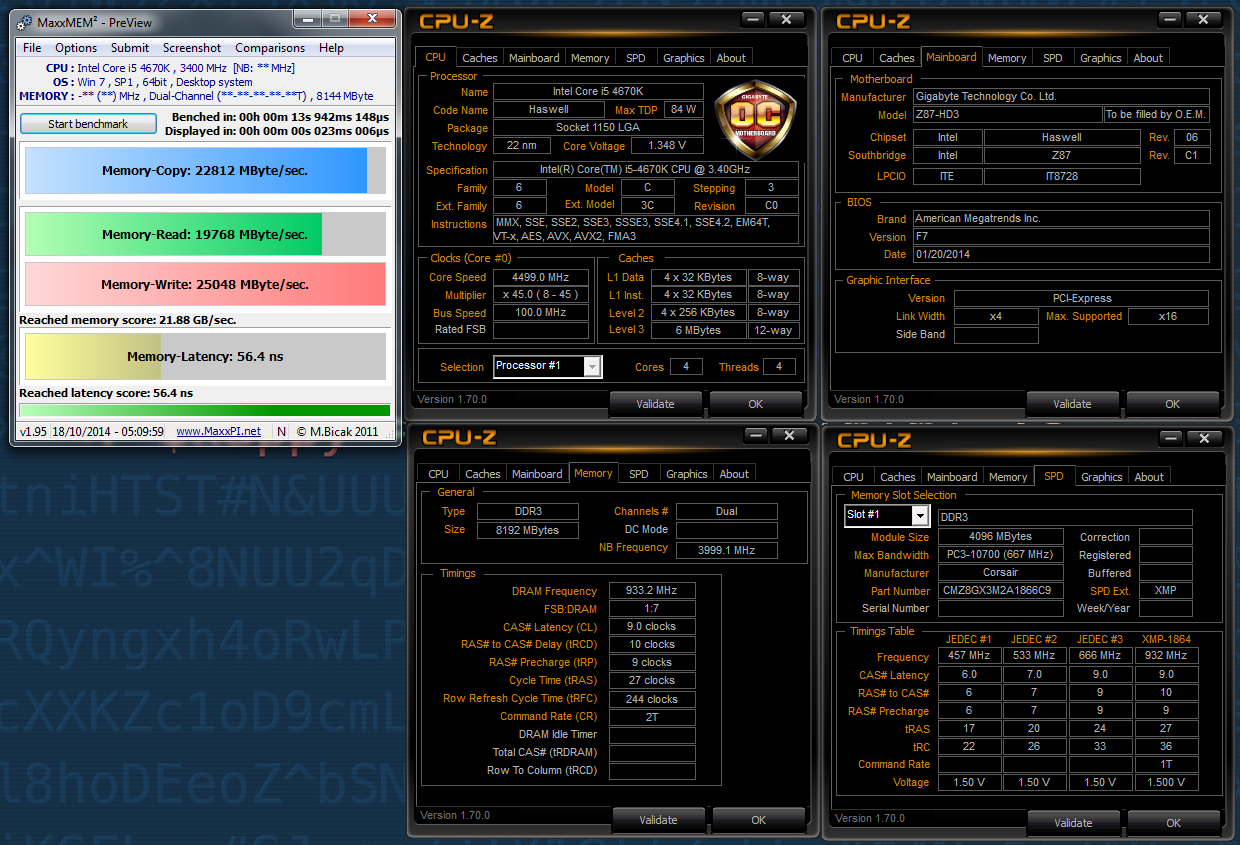Select Caches tab in CPU-Z Memory window
Screen dimensions: 1240x845
pyautogui.click(x=482, y=474)
